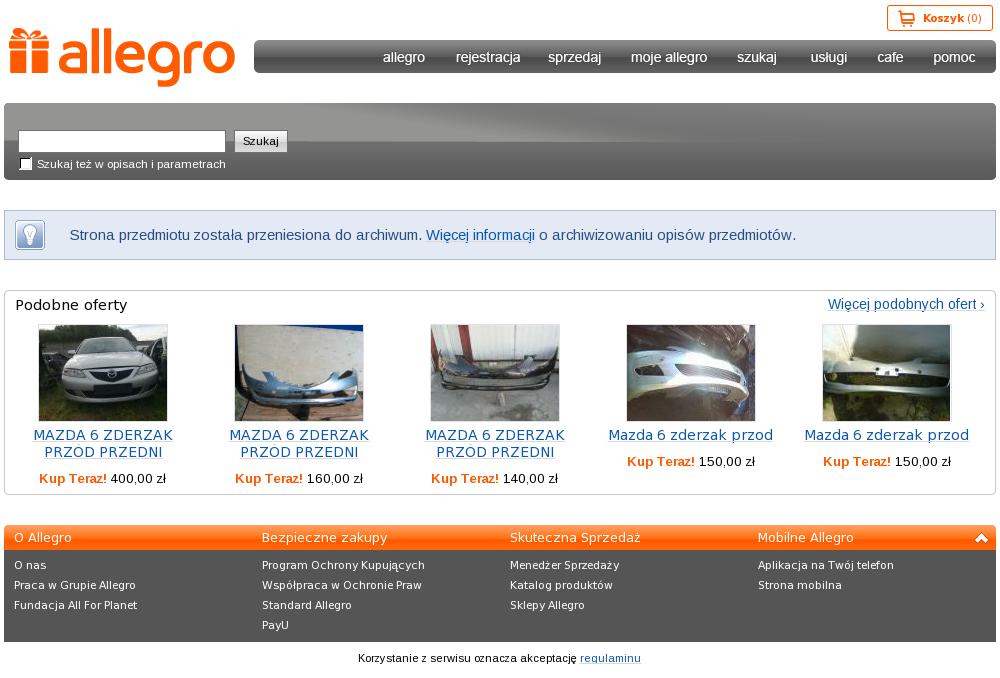Open the fourth offer's silver bumper thumbnail
1000x678 pixels.
pyautogui.click(x=691, y=372)
